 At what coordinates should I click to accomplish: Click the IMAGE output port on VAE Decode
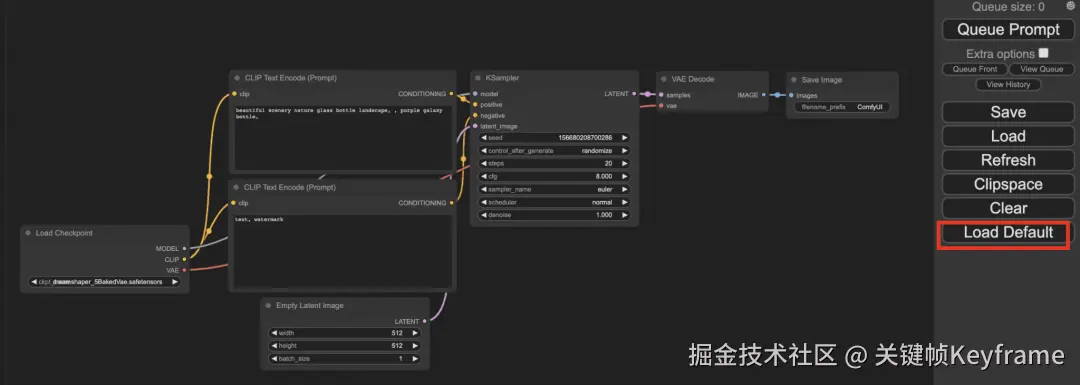click(x=765, y=95)
